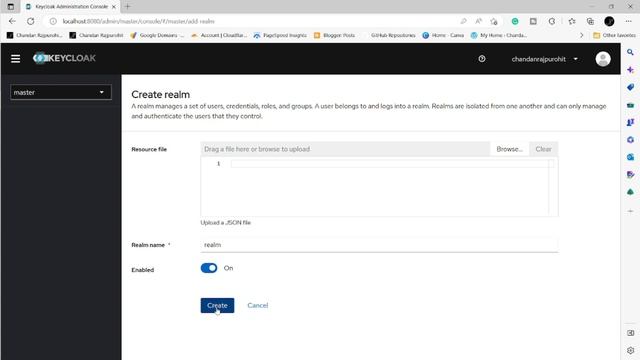The width and height of the screenshot is (640, 360).
Task: Open the Google Domains bookmark
Action: 157,36
